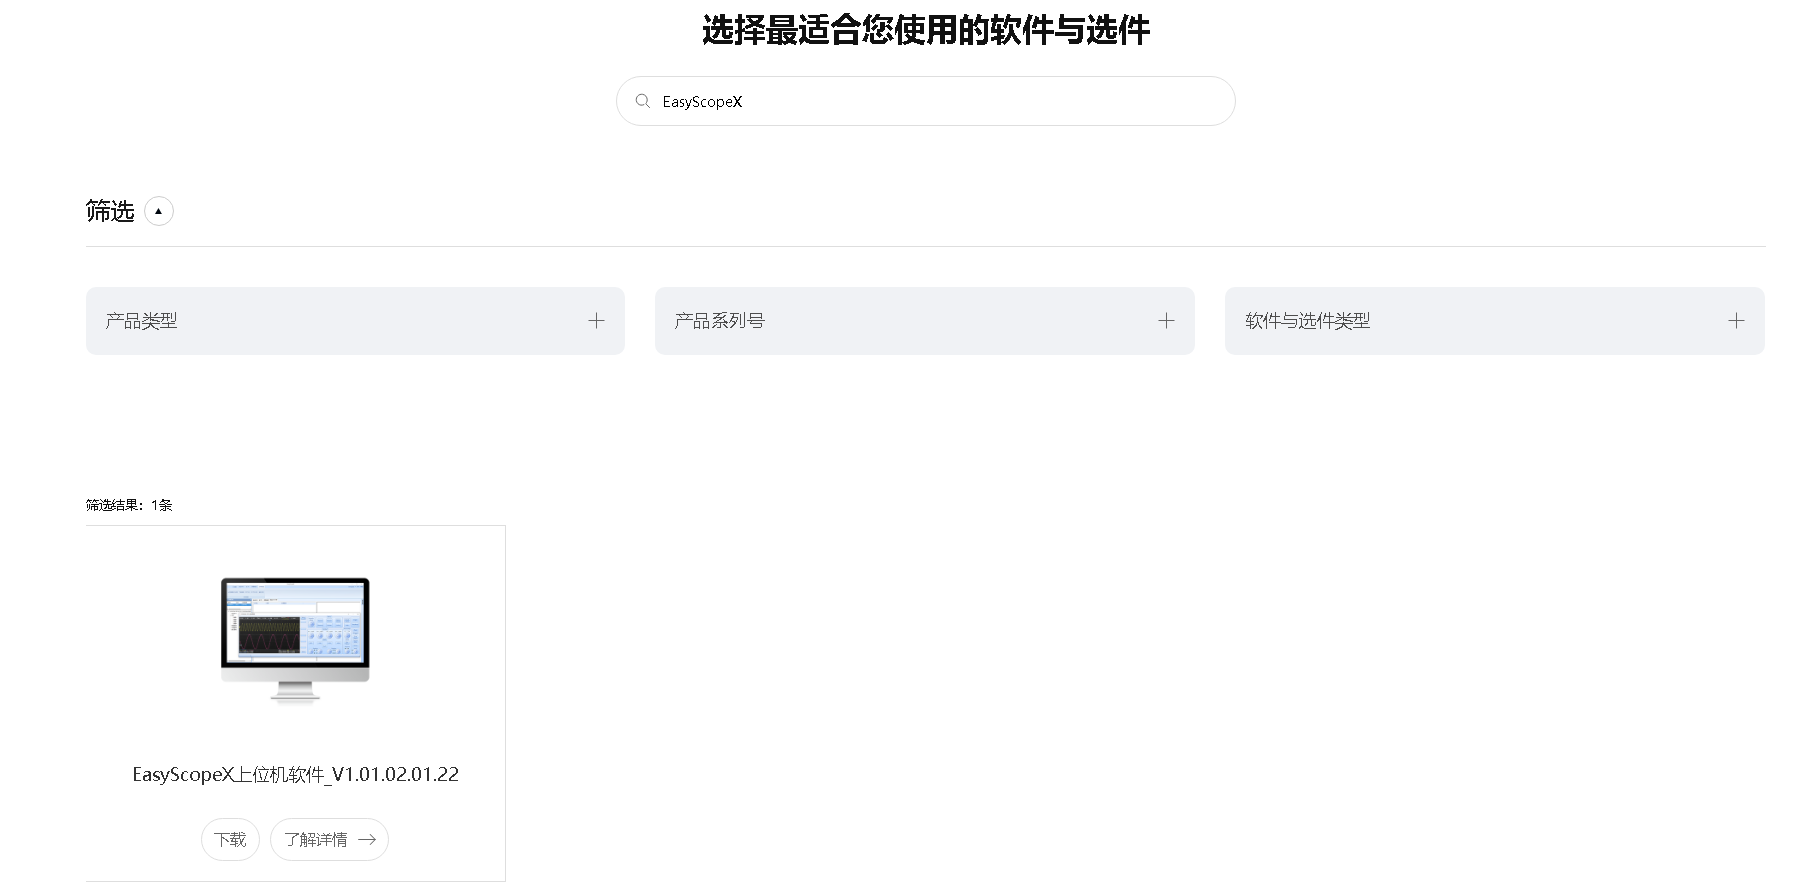The width and height of the screenshot is (1796, 882).
Task: Click the plus icon in 软件与选件类型
Action: point(1736,321)
